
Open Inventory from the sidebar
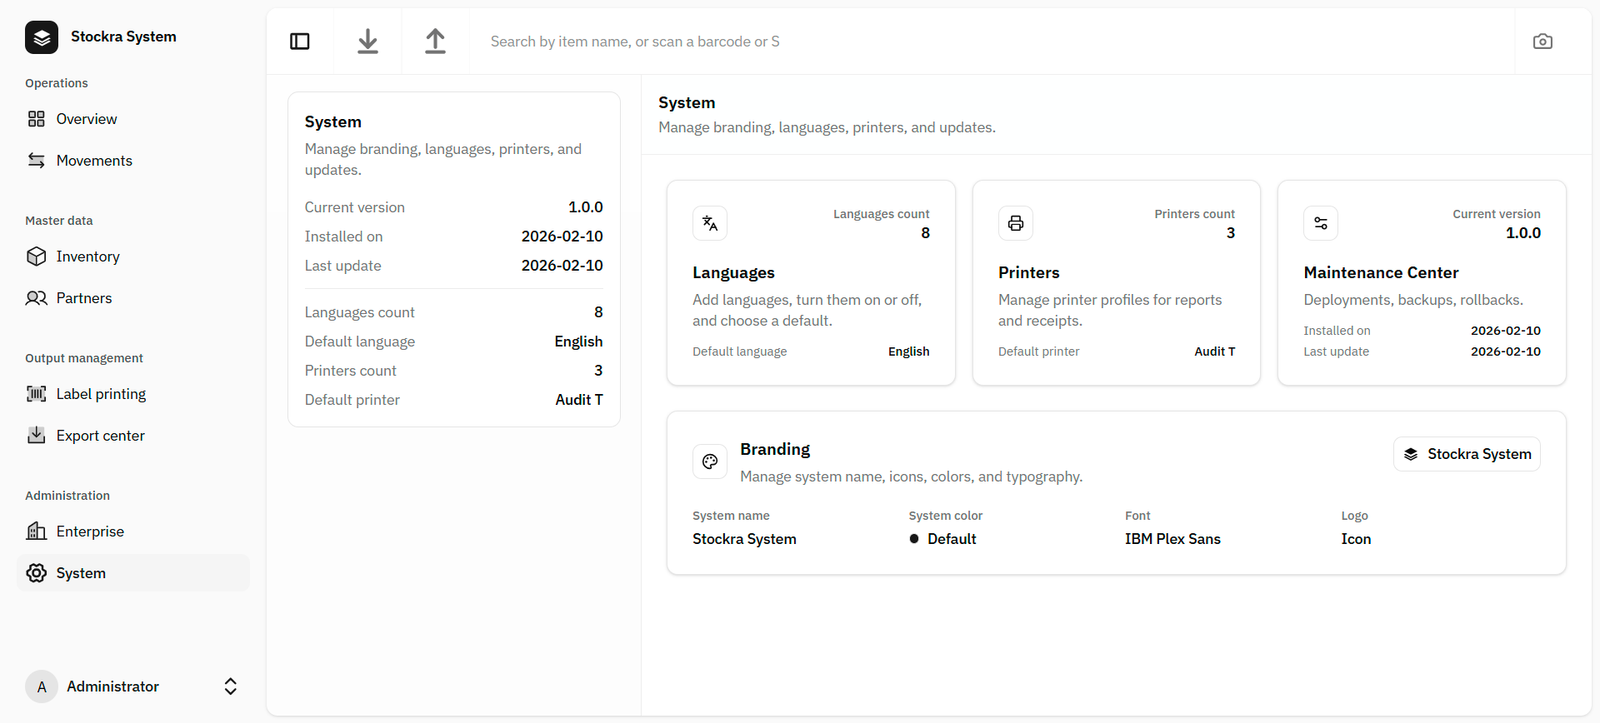(88, 257)
